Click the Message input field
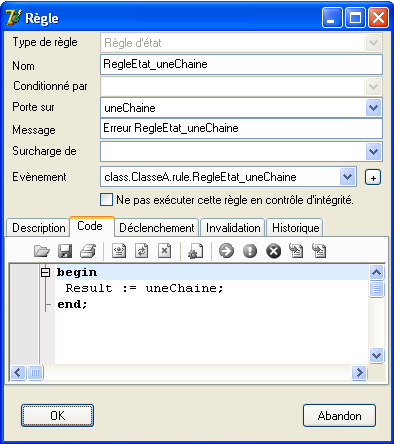Viewport: 394px width, 444px height. pyautogui.click(x=241, y=128)
